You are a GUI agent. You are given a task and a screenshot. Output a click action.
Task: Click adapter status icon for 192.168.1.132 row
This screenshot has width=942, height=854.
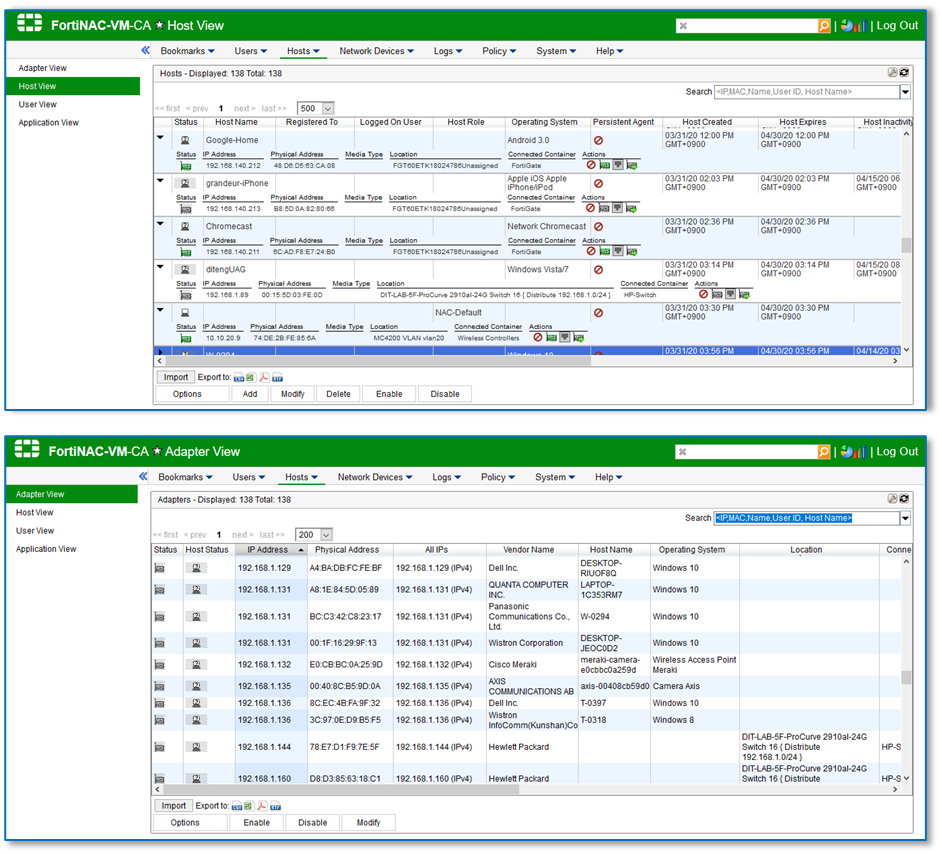[159, 665]
